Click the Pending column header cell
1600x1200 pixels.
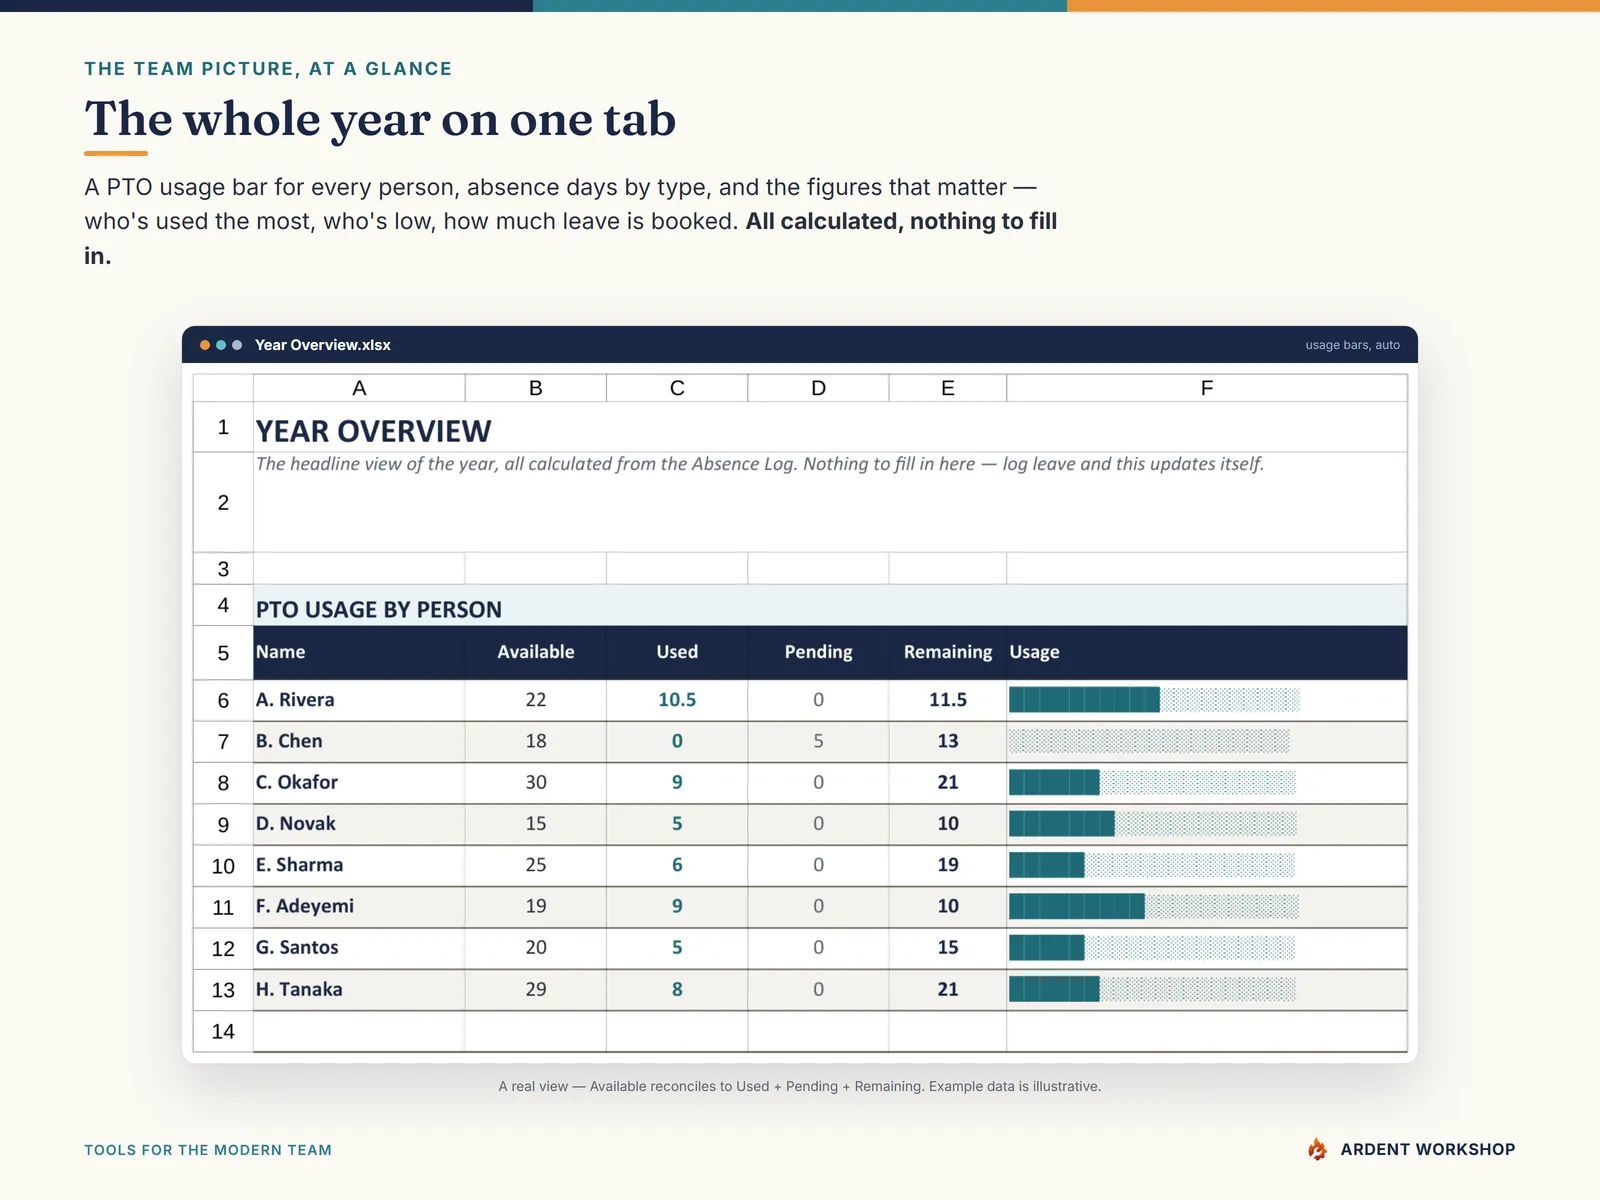click(x=818, y=652)
